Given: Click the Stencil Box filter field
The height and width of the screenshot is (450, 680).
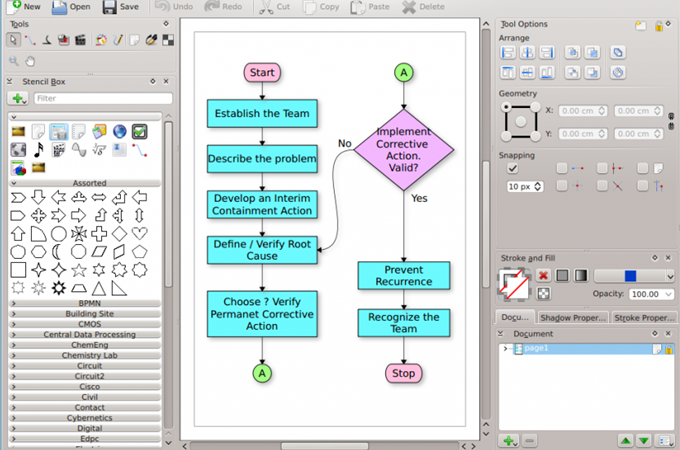Looking at the screenshot, I should [100, 99].
